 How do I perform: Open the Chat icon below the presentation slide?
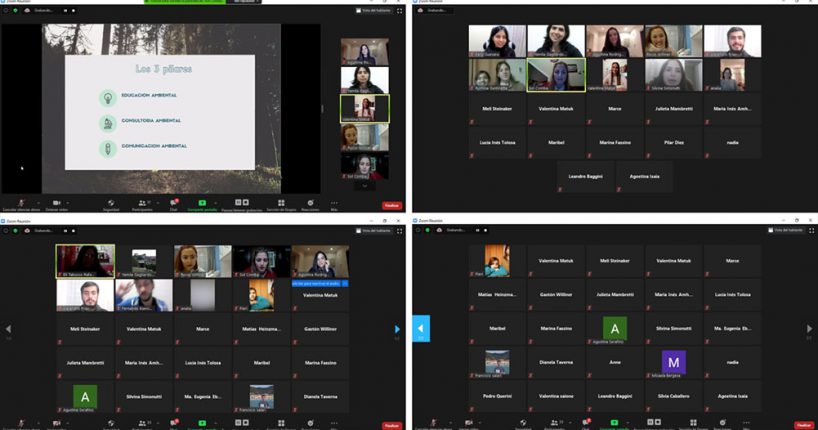tap(173, 203)
